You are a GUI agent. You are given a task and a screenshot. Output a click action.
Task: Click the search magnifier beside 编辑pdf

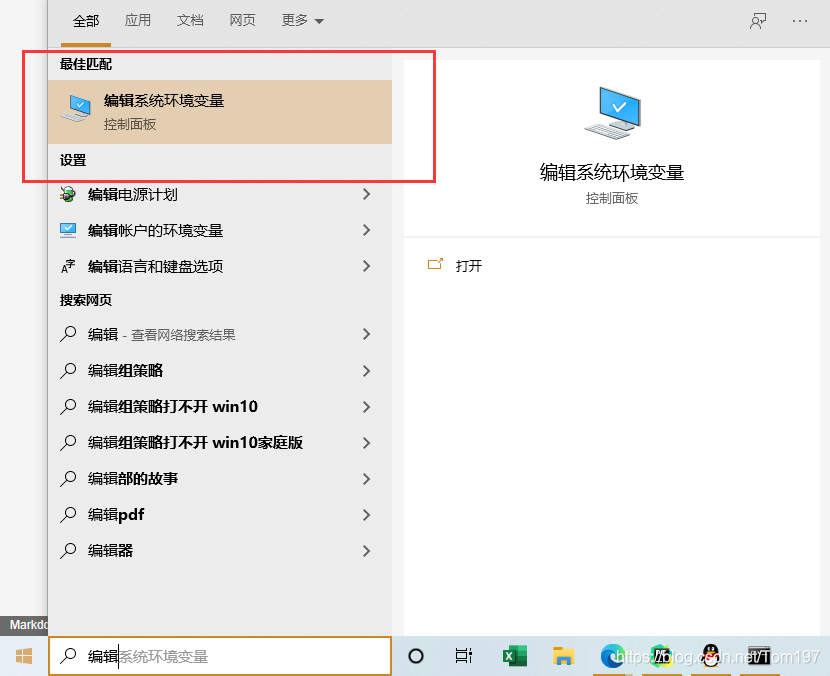(x=68, y=515)
